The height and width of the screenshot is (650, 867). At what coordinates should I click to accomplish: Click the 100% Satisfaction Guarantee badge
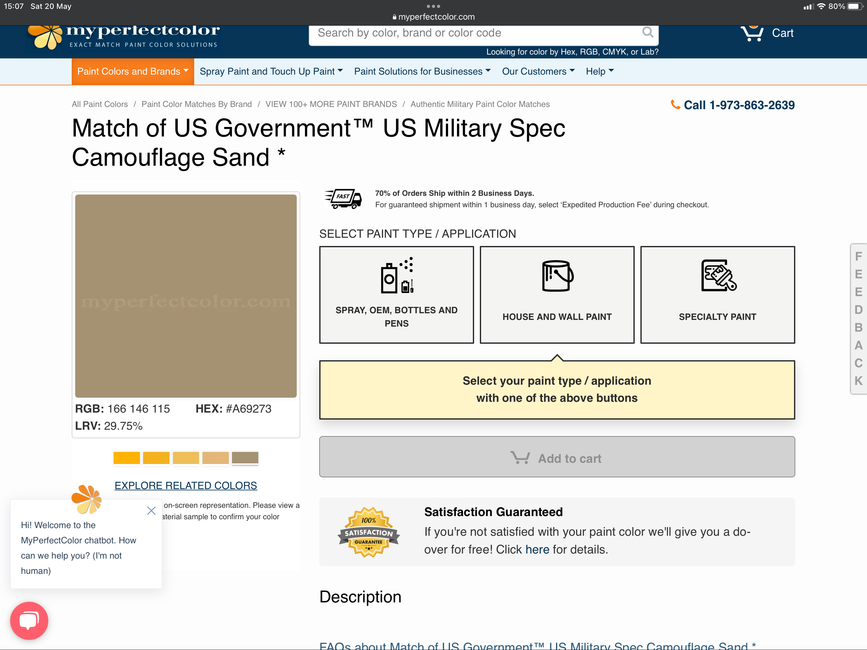(369, 532)
